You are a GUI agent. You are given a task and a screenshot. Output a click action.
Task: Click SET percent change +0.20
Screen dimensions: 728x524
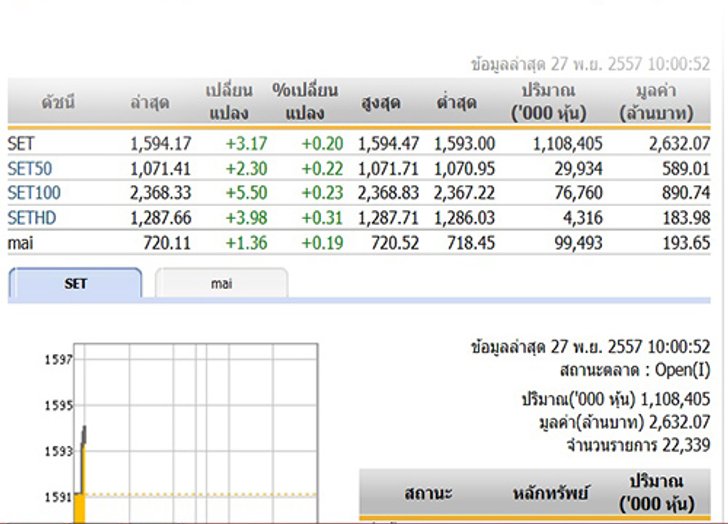click(323, 143)
